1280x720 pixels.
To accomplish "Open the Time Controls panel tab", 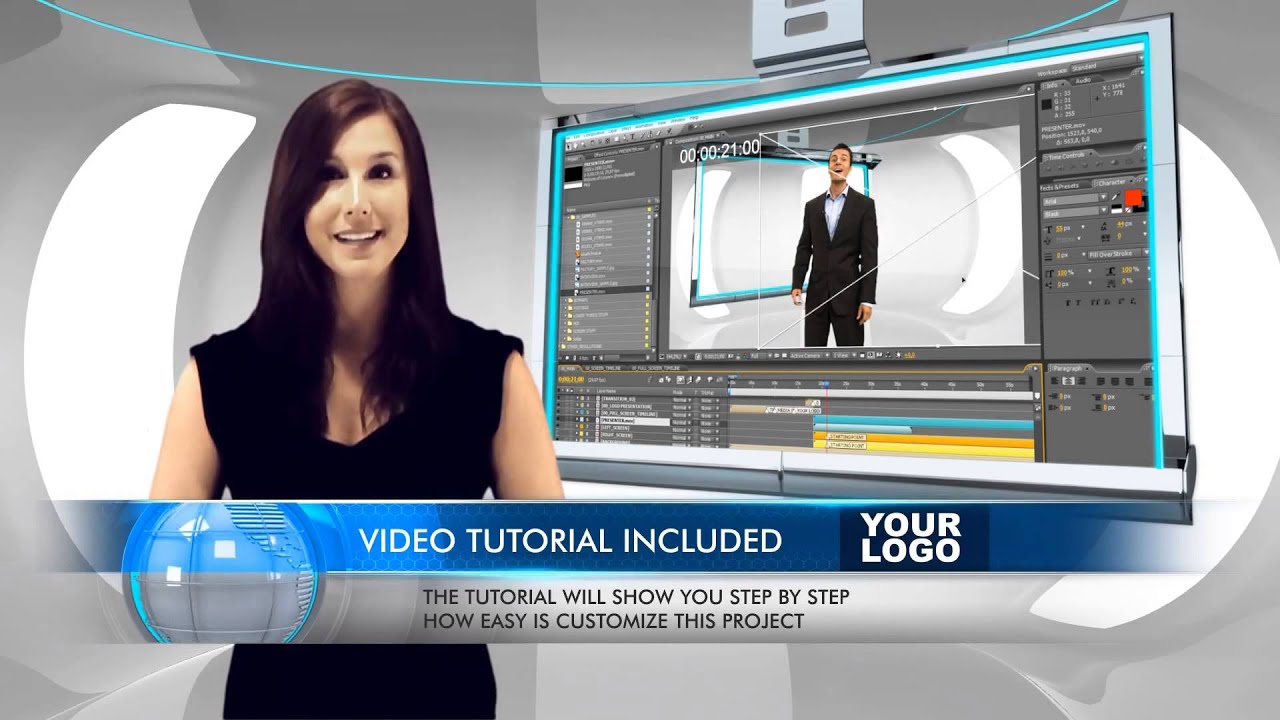I will click(1066, 157).
